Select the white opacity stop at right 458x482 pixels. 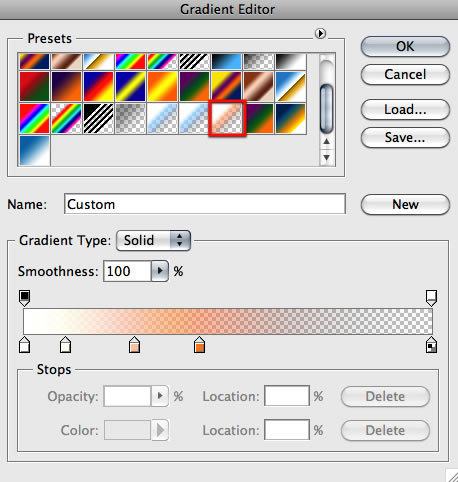[431, 298]
